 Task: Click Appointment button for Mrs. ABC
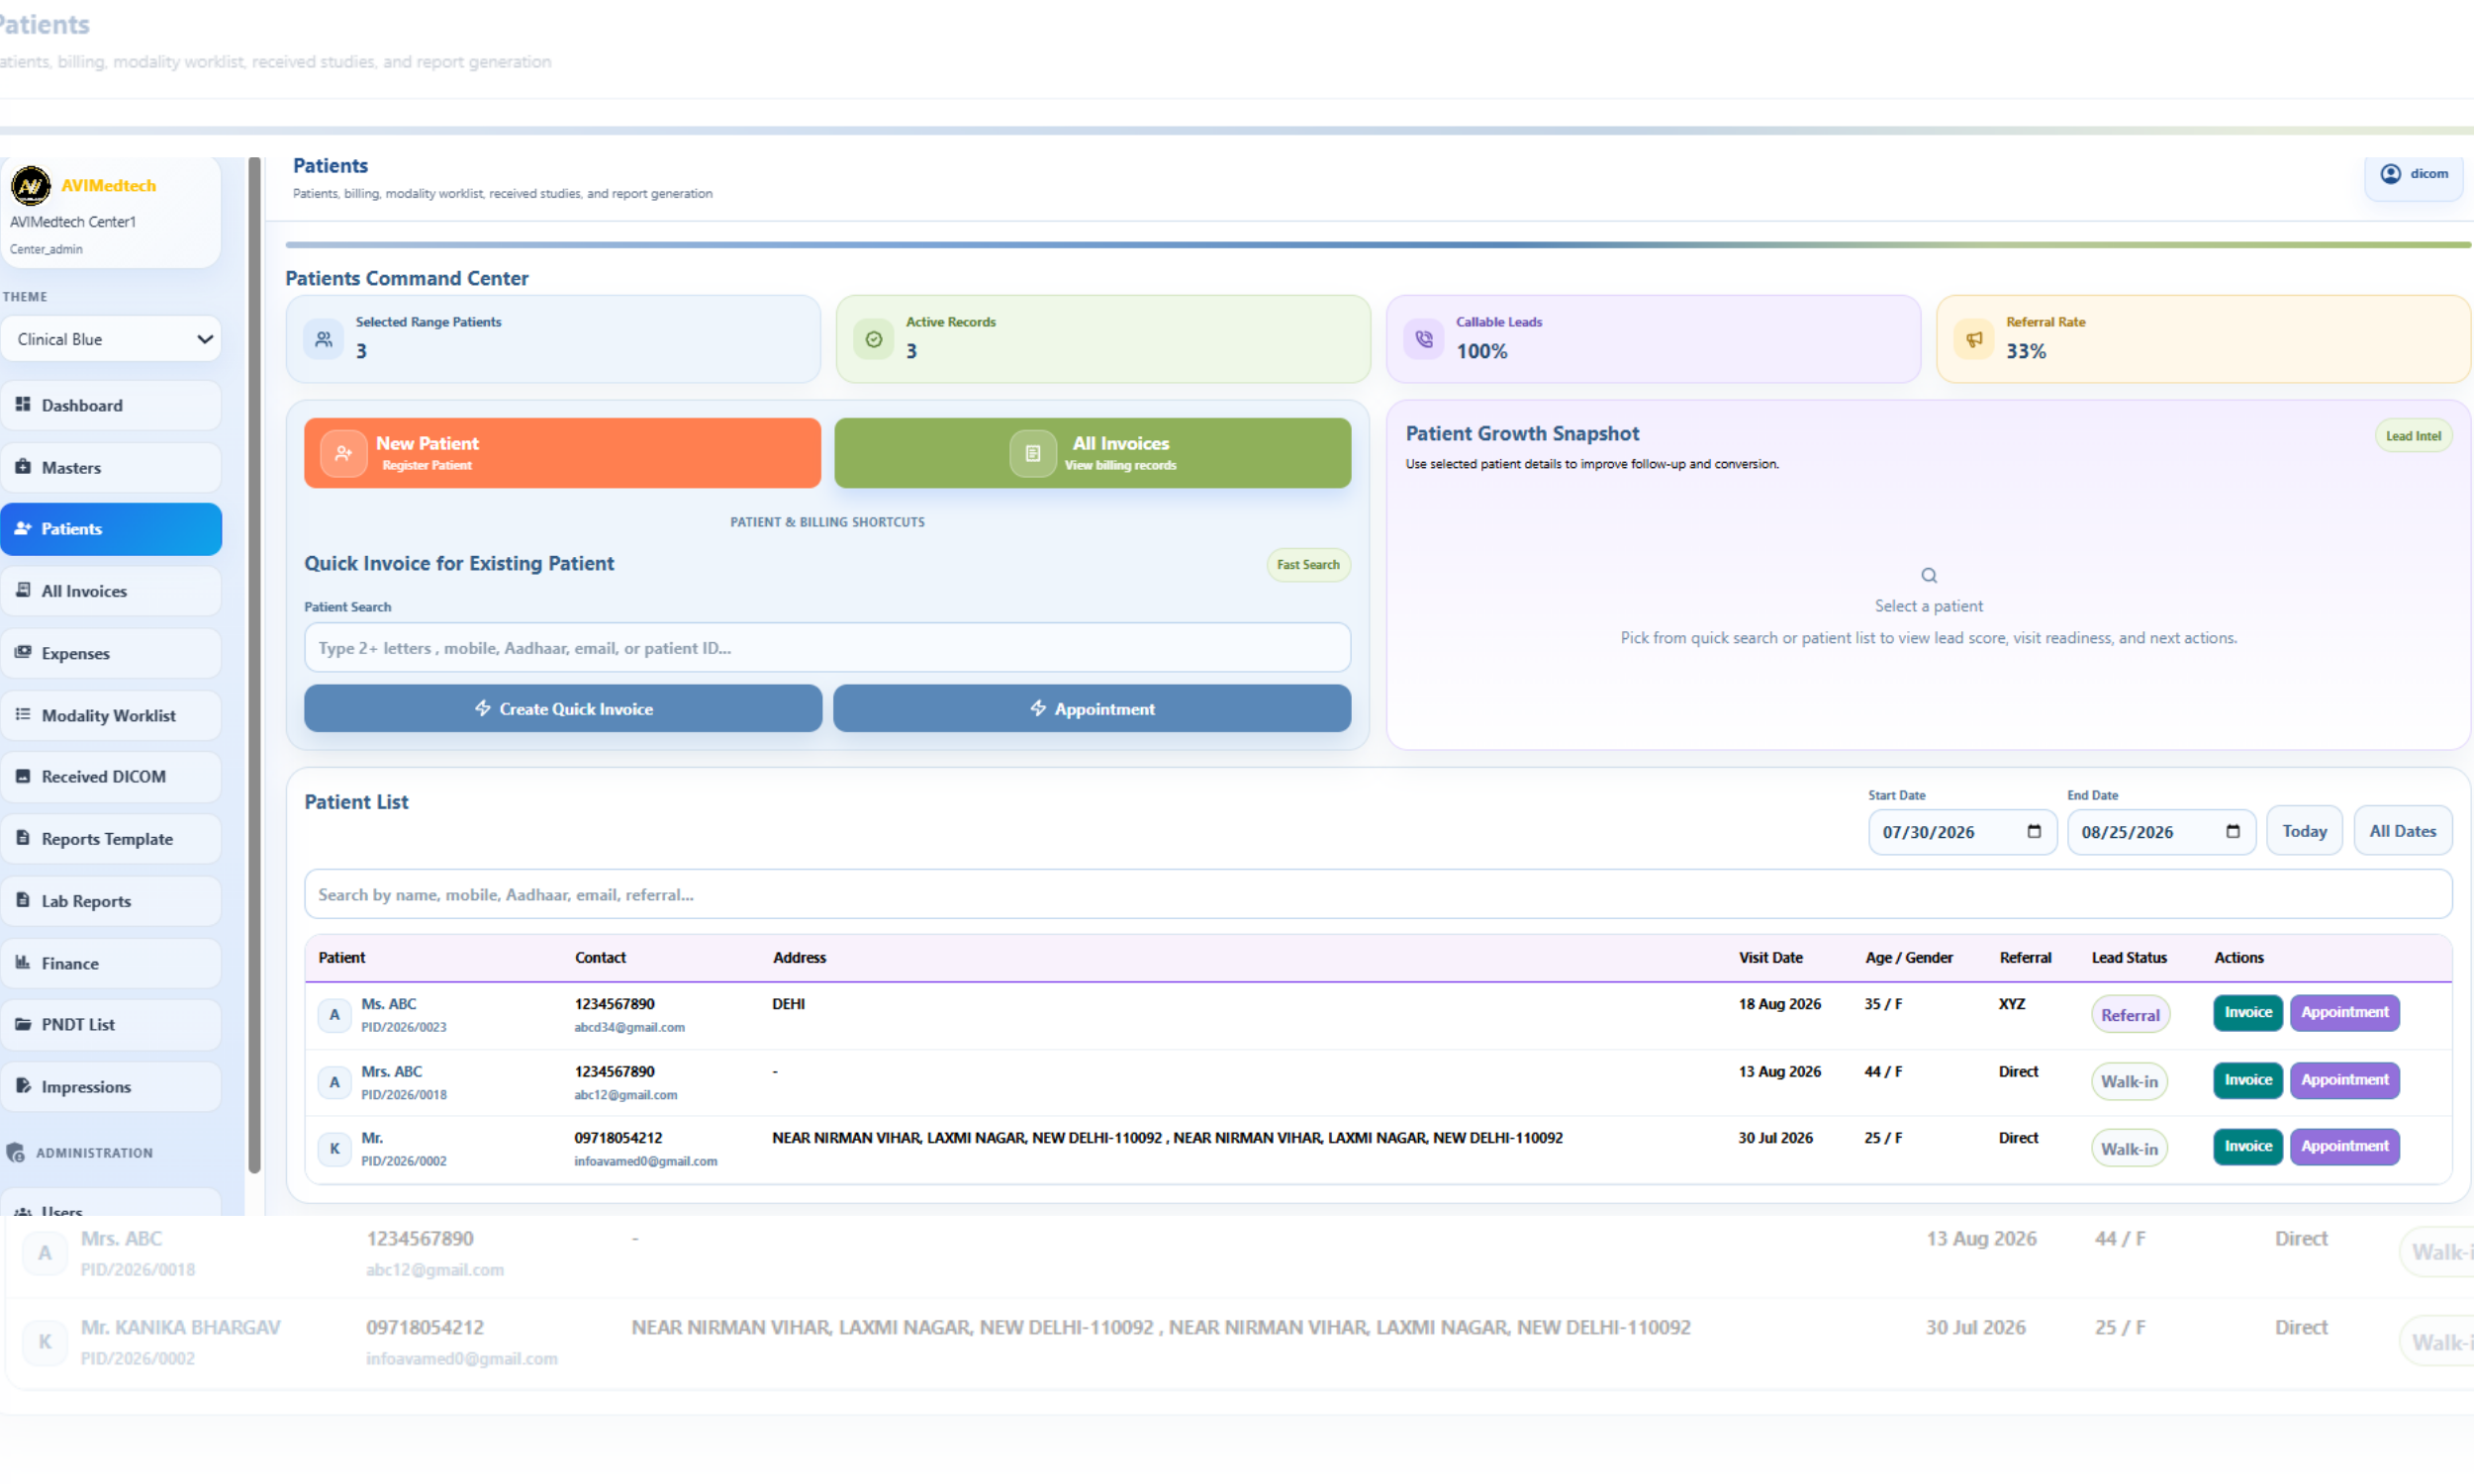[2345, 1080]
